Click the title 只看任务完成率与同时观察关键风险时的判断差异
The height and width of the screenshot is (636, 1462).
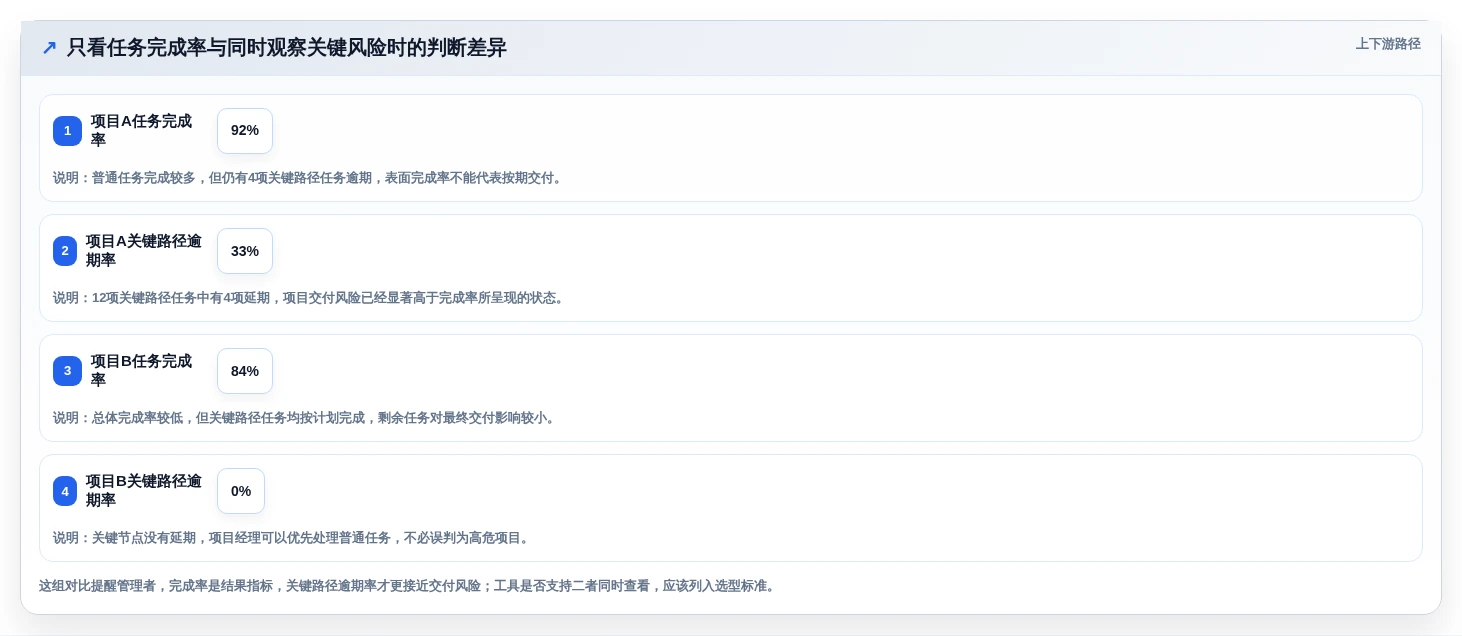(287, 48)
